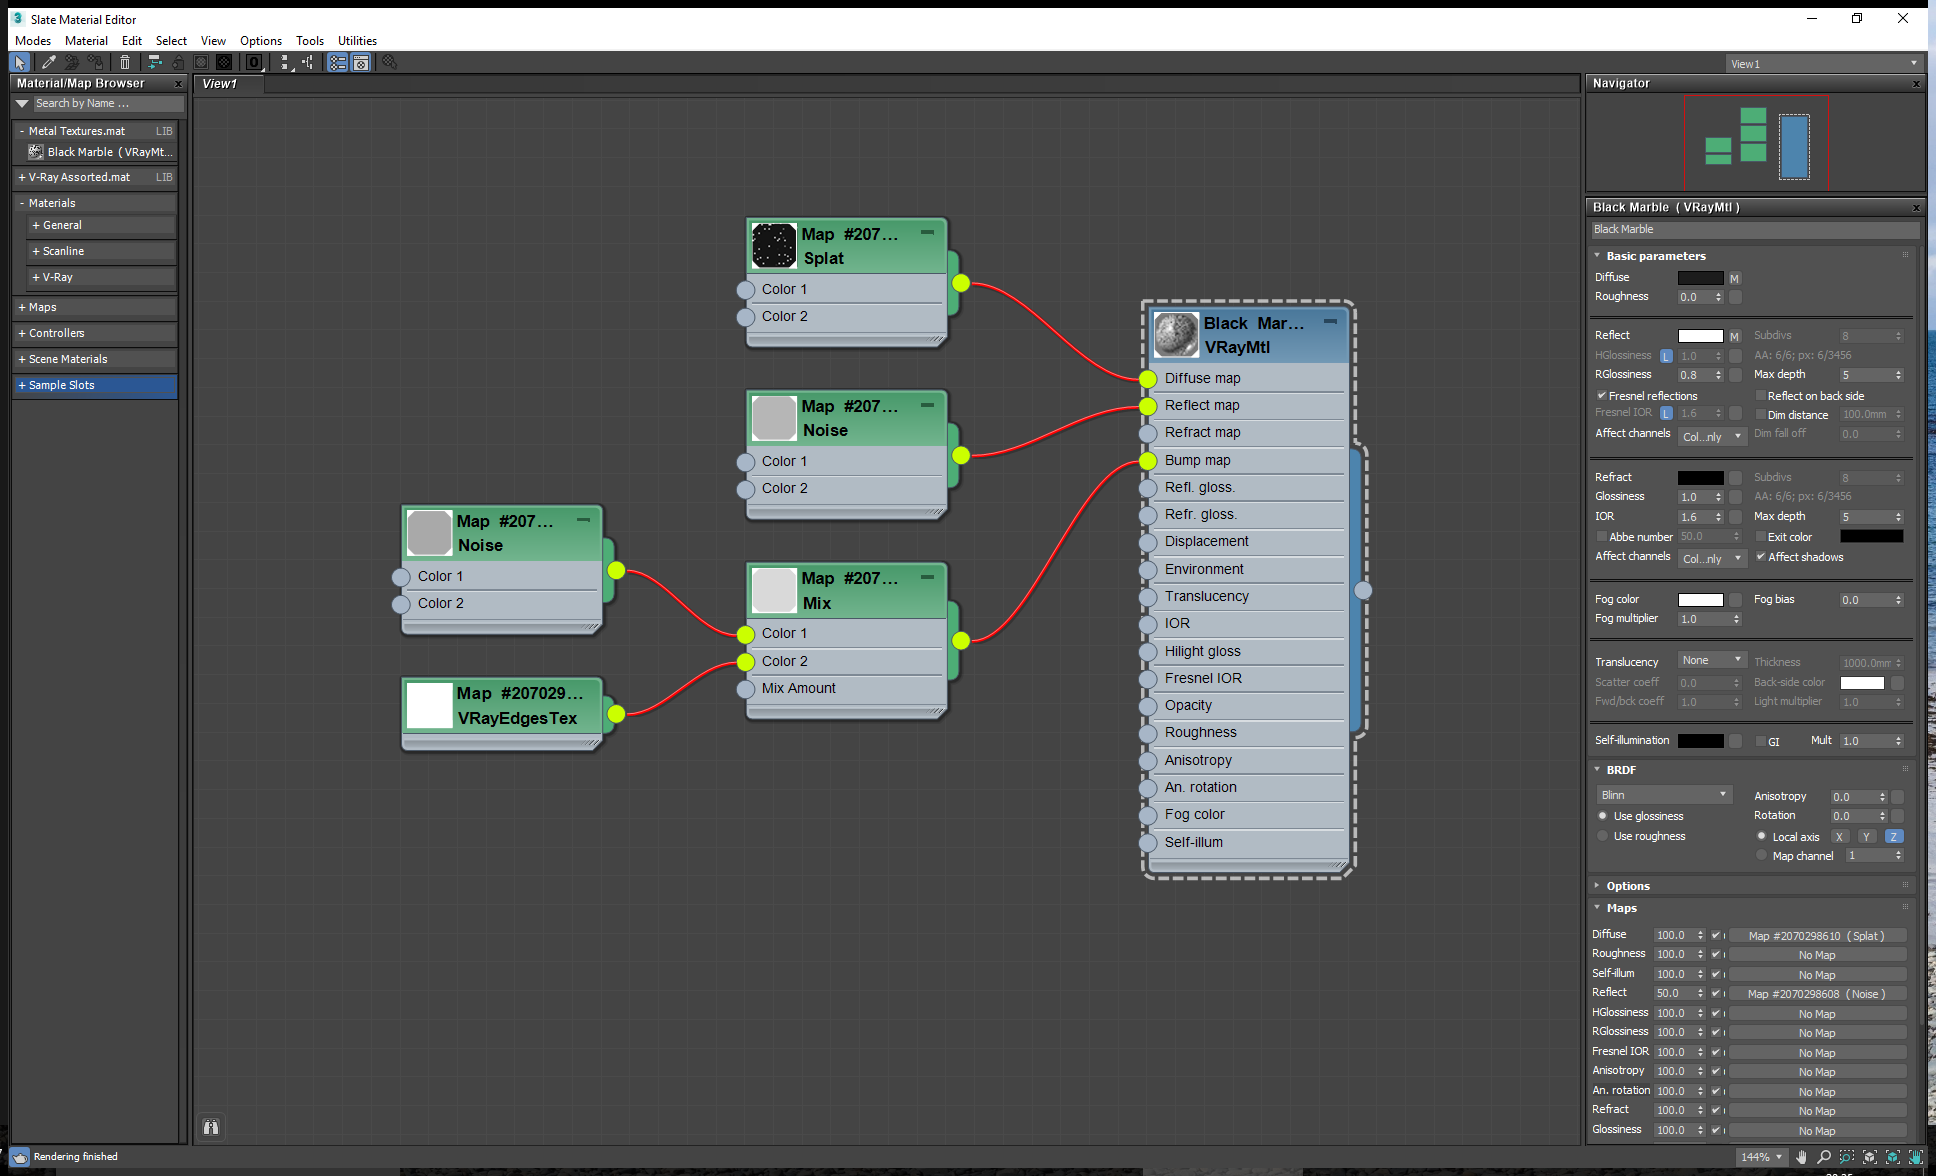Click the Fog color swatch
Screen dimensions: 1936x1176
click(1700, 600)
